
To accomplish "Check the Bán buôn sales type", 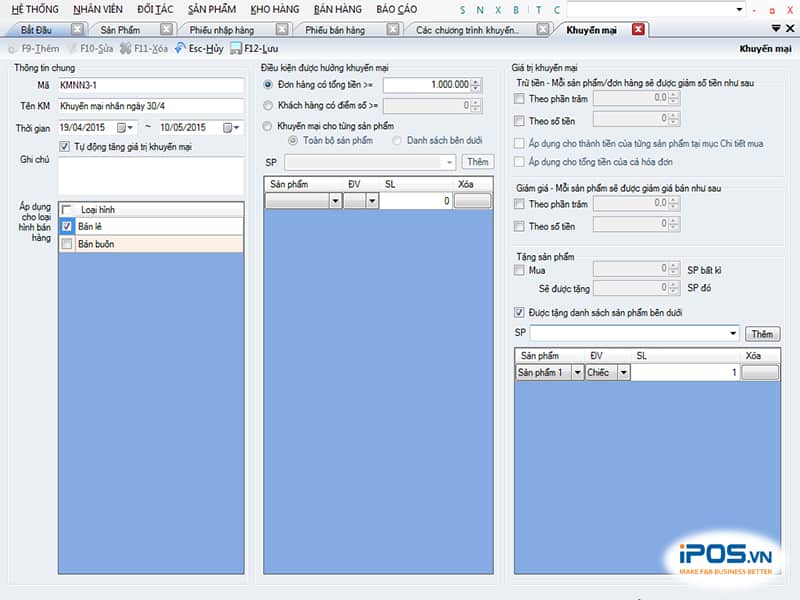I will pos(66,244).
